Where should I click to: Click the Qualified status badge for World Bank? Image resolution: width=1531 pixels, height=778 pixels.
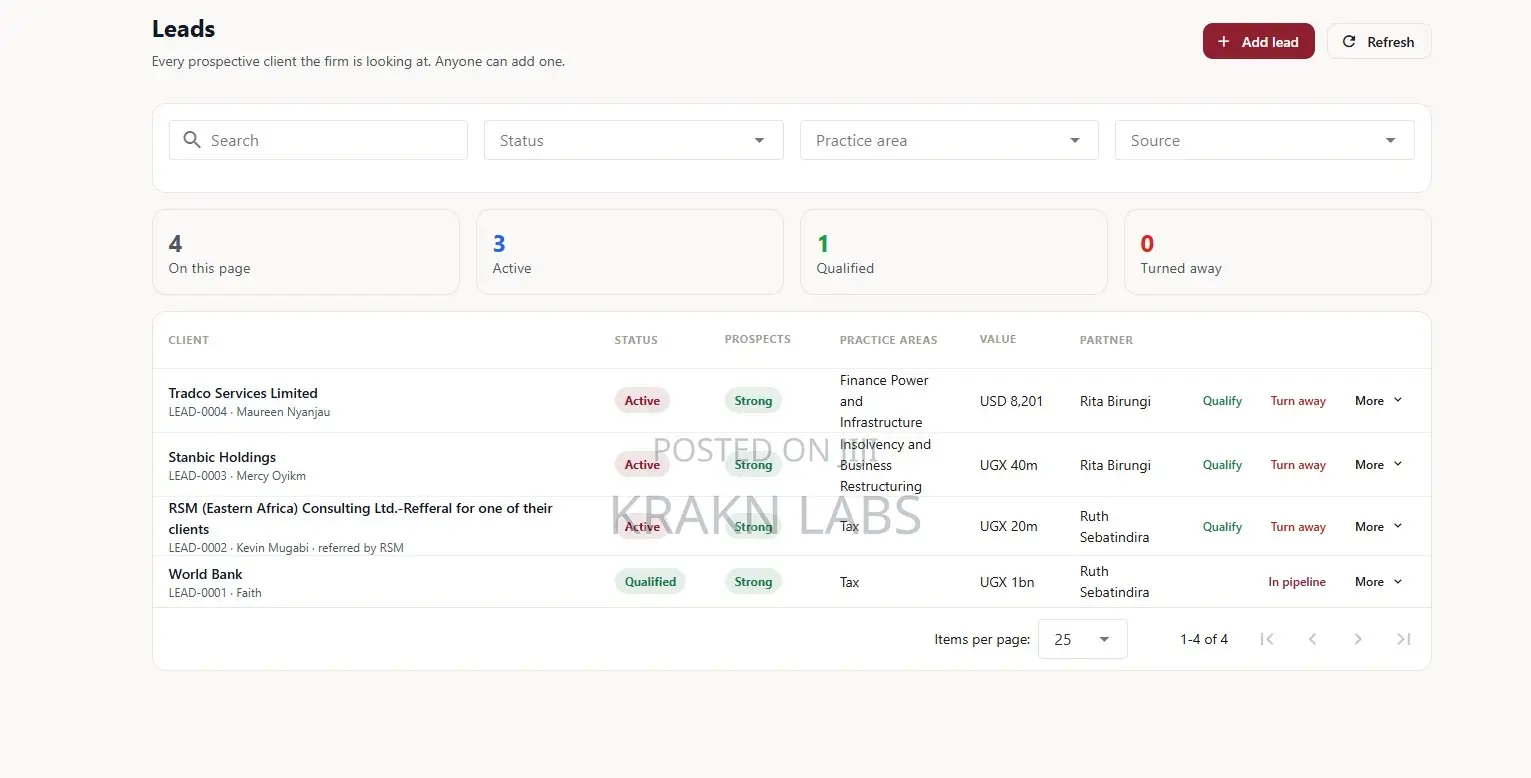(x=650, y=582)
